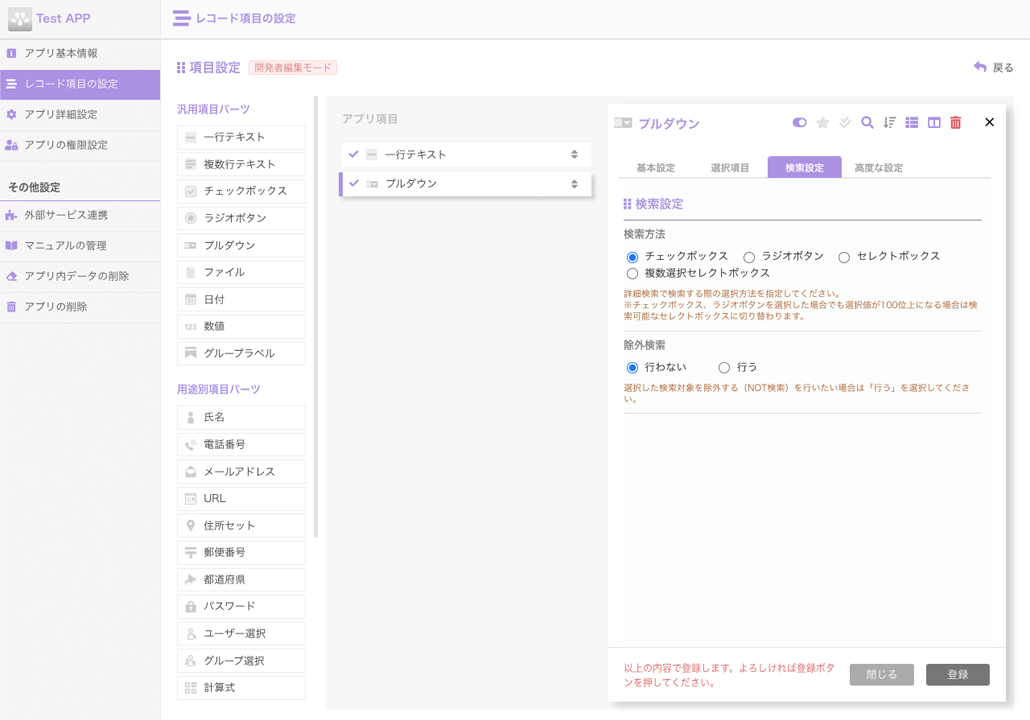Click the 開発者編集モード badge
This screenshot has width=1030, height=720.
[x=293, y=68]
